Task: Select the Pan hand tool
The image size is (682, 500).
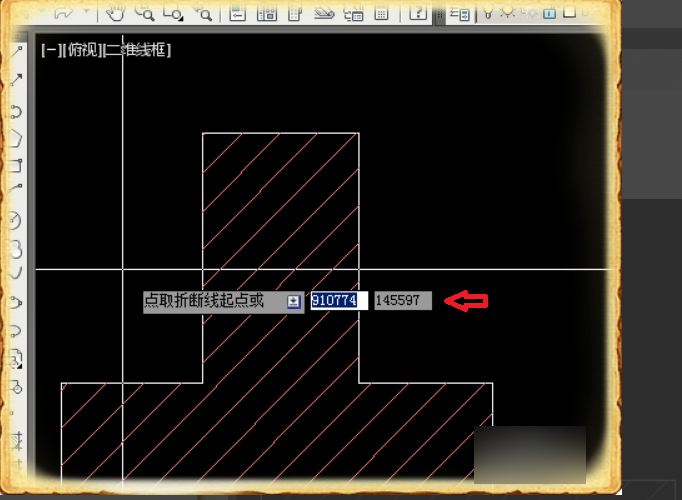Action: (115, 13)
